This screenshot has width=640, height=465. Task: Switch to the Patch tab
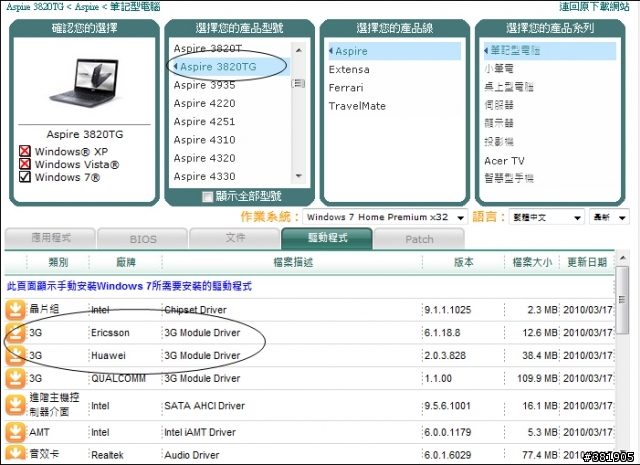click(419, 239)
